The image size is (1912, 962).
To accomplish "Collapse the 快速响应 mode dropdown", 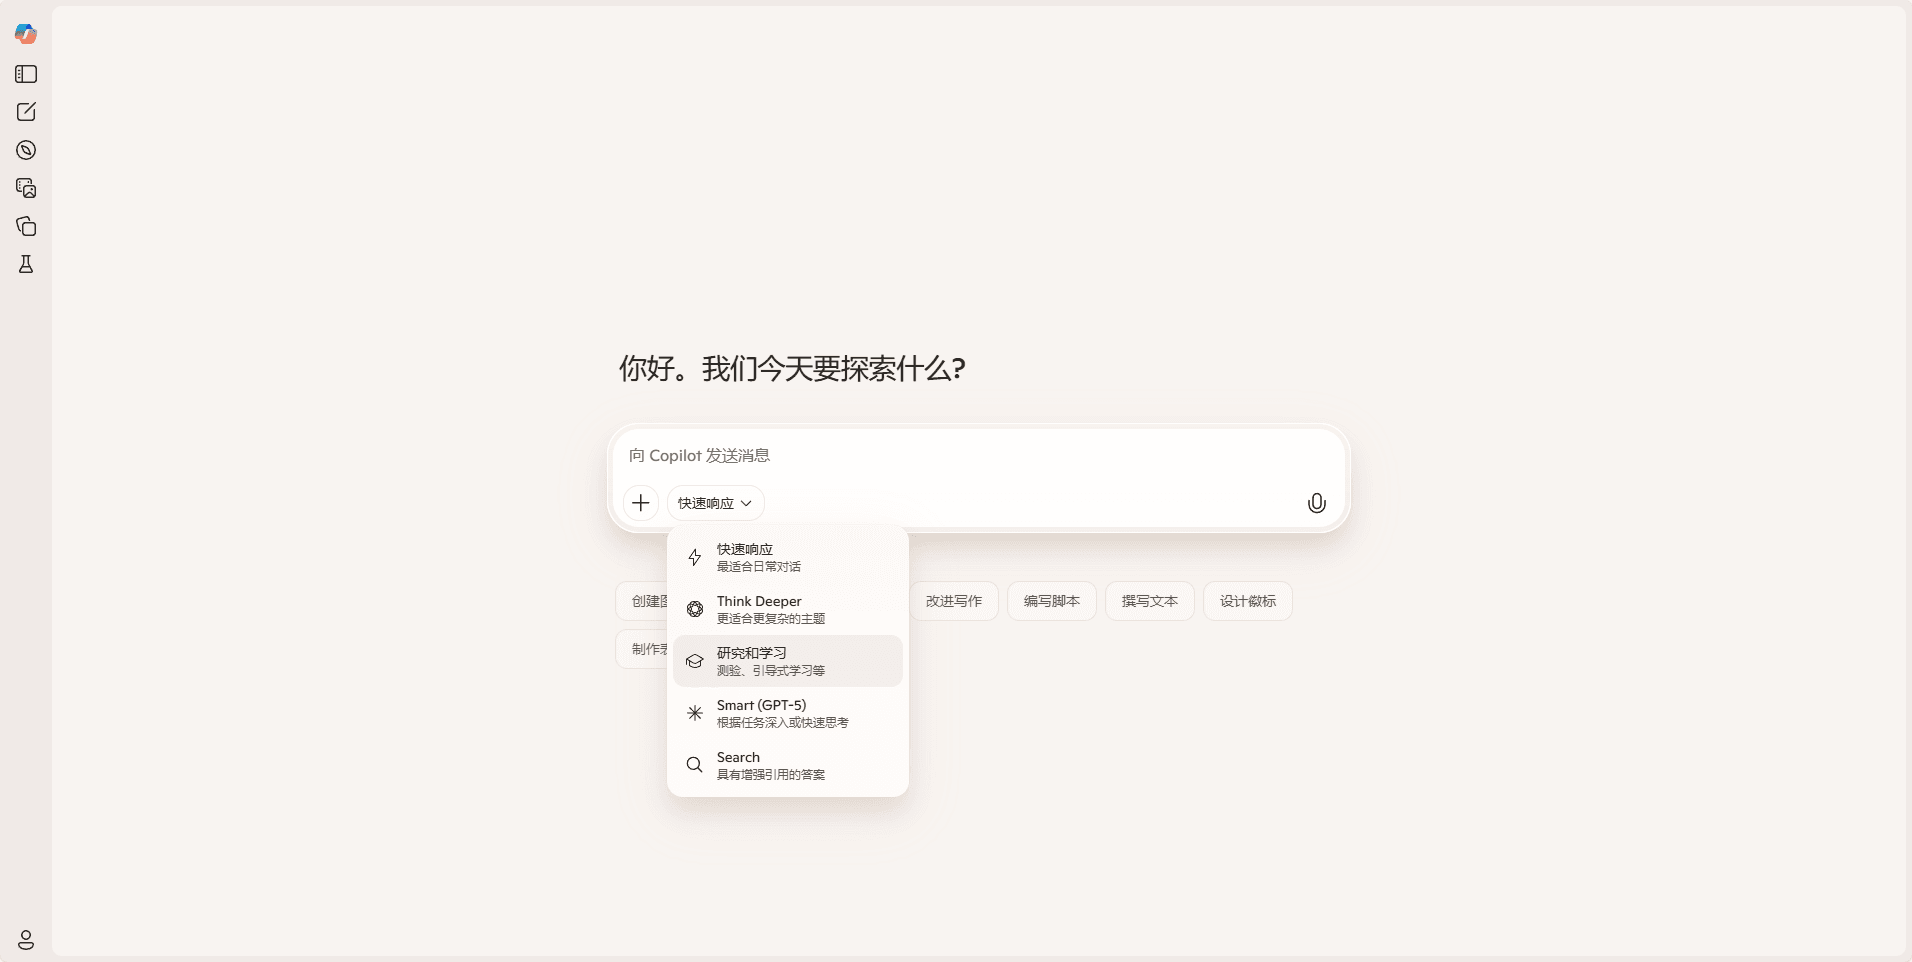I will 715,503.
